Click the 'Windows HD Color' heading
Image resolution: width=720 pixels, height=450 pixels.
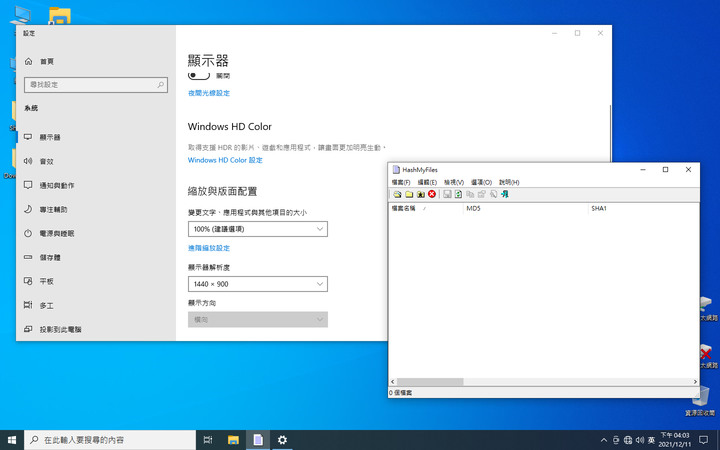click(230, 126)
